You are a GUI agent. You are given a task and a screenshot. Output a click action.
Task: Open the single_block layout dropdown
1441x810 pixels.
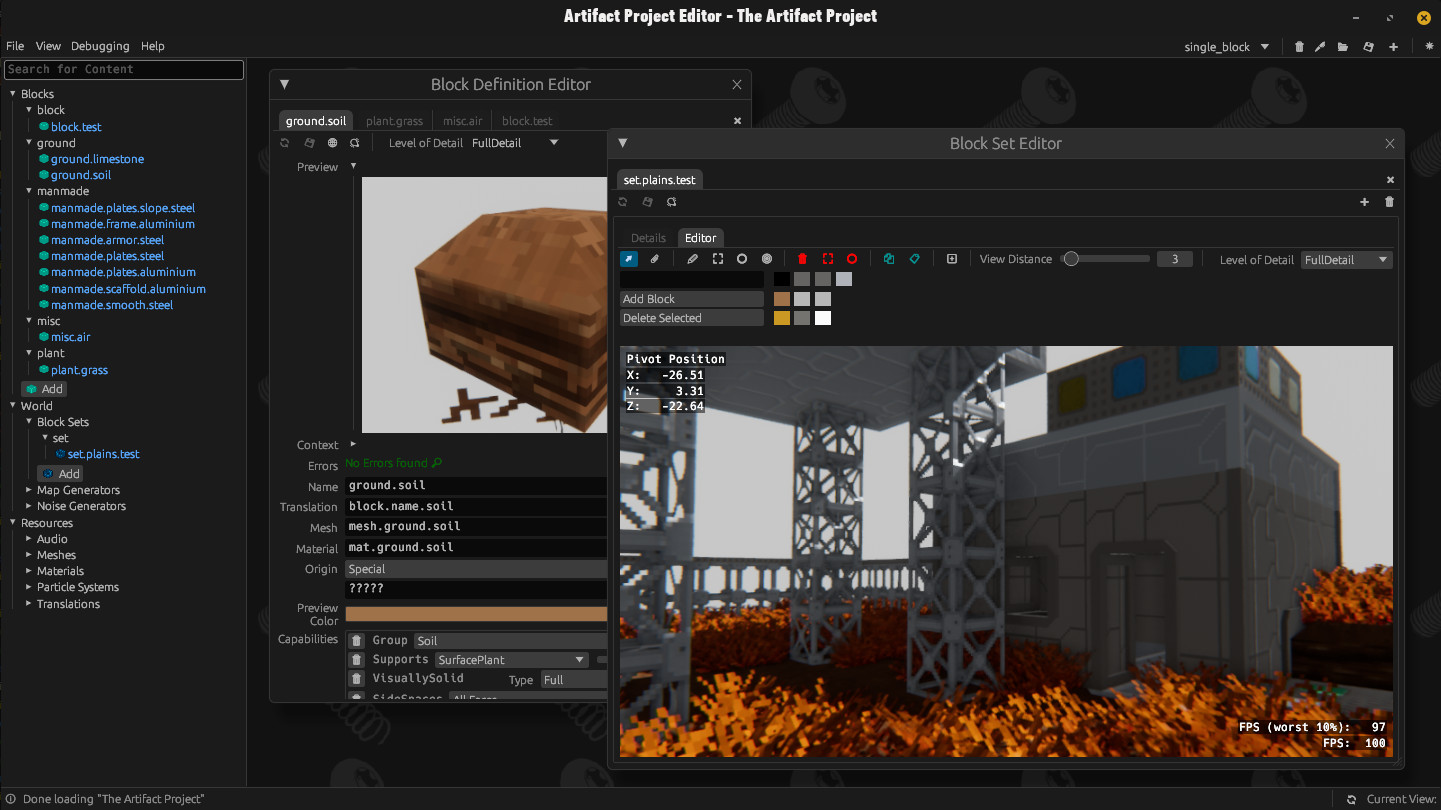coord(1264,47)
